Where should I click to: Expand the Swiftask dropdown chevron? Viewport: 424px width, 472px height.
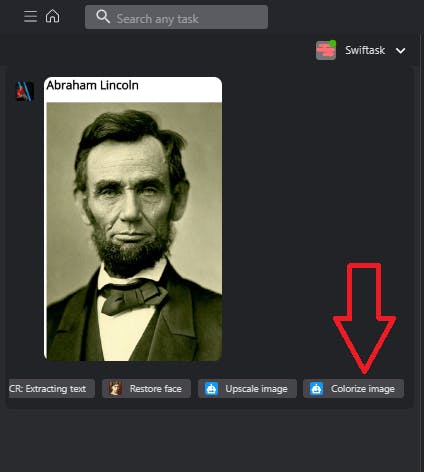point(401,51)
